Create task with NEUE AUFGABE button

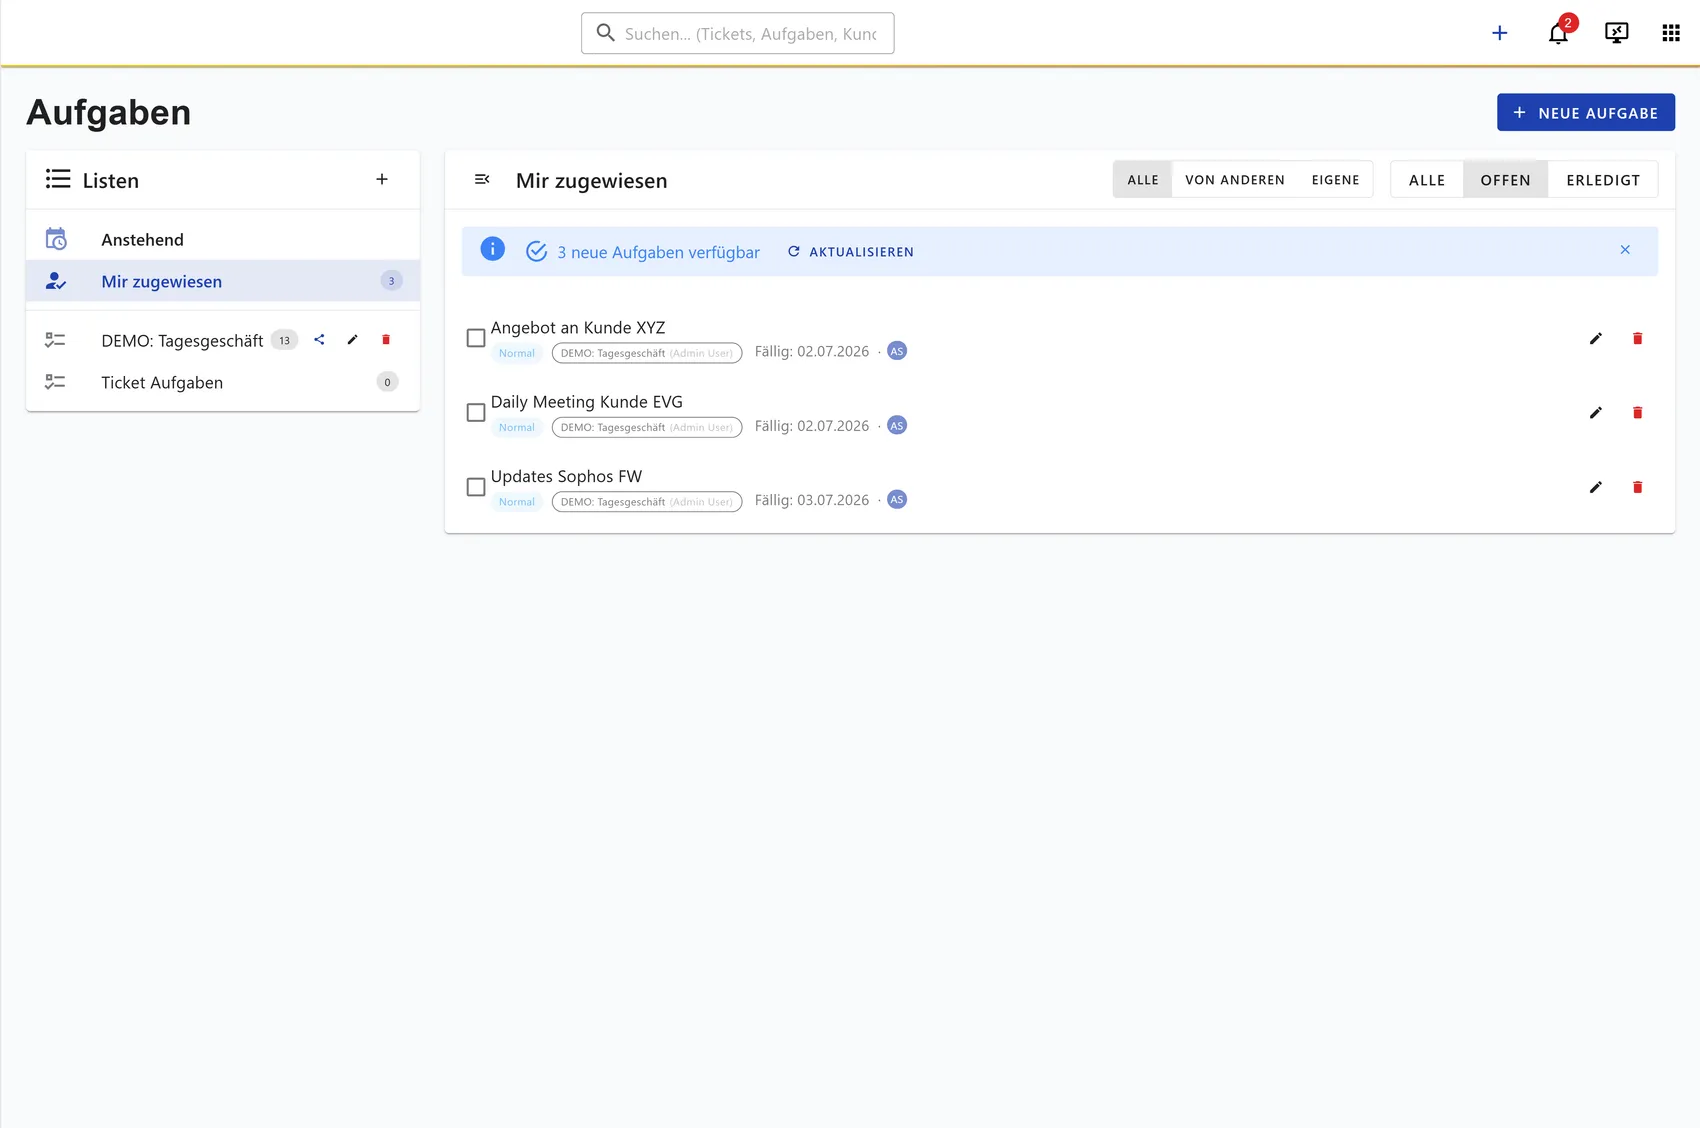pyautogui.click(x=1585, y=112)
